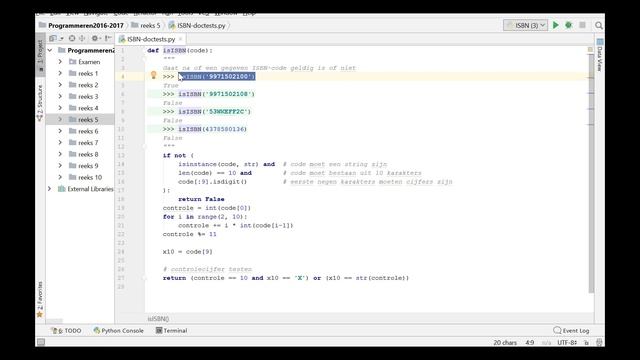Screen dimensions: 640x360
Task: Expand the reeks 3 folder arrow
Action: pos(60,96)
